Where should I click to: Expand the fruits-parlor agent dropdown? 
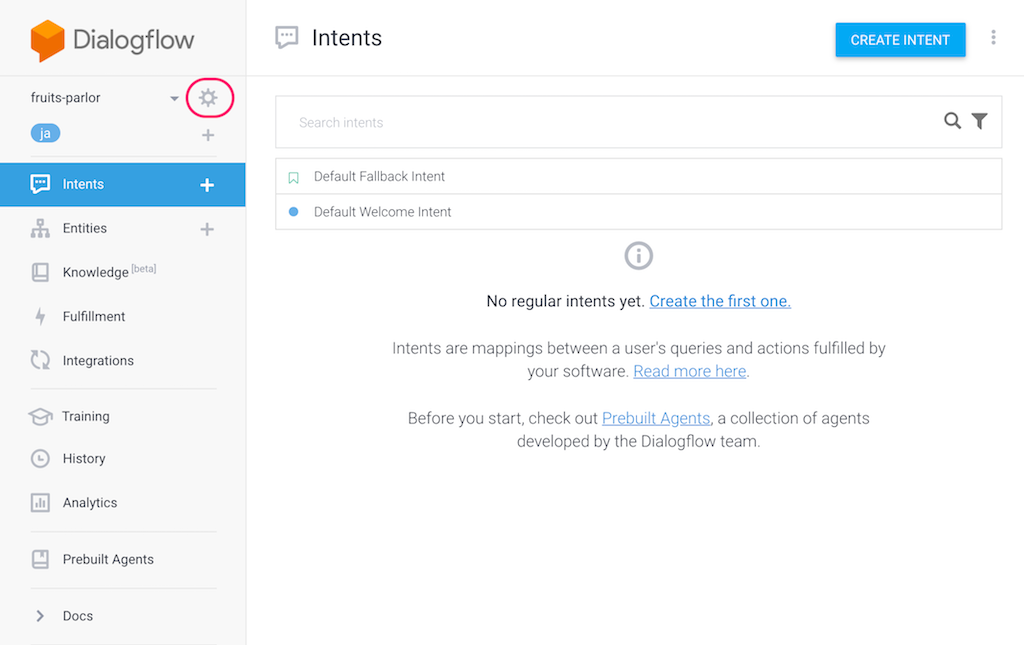(x=174, y=99)
